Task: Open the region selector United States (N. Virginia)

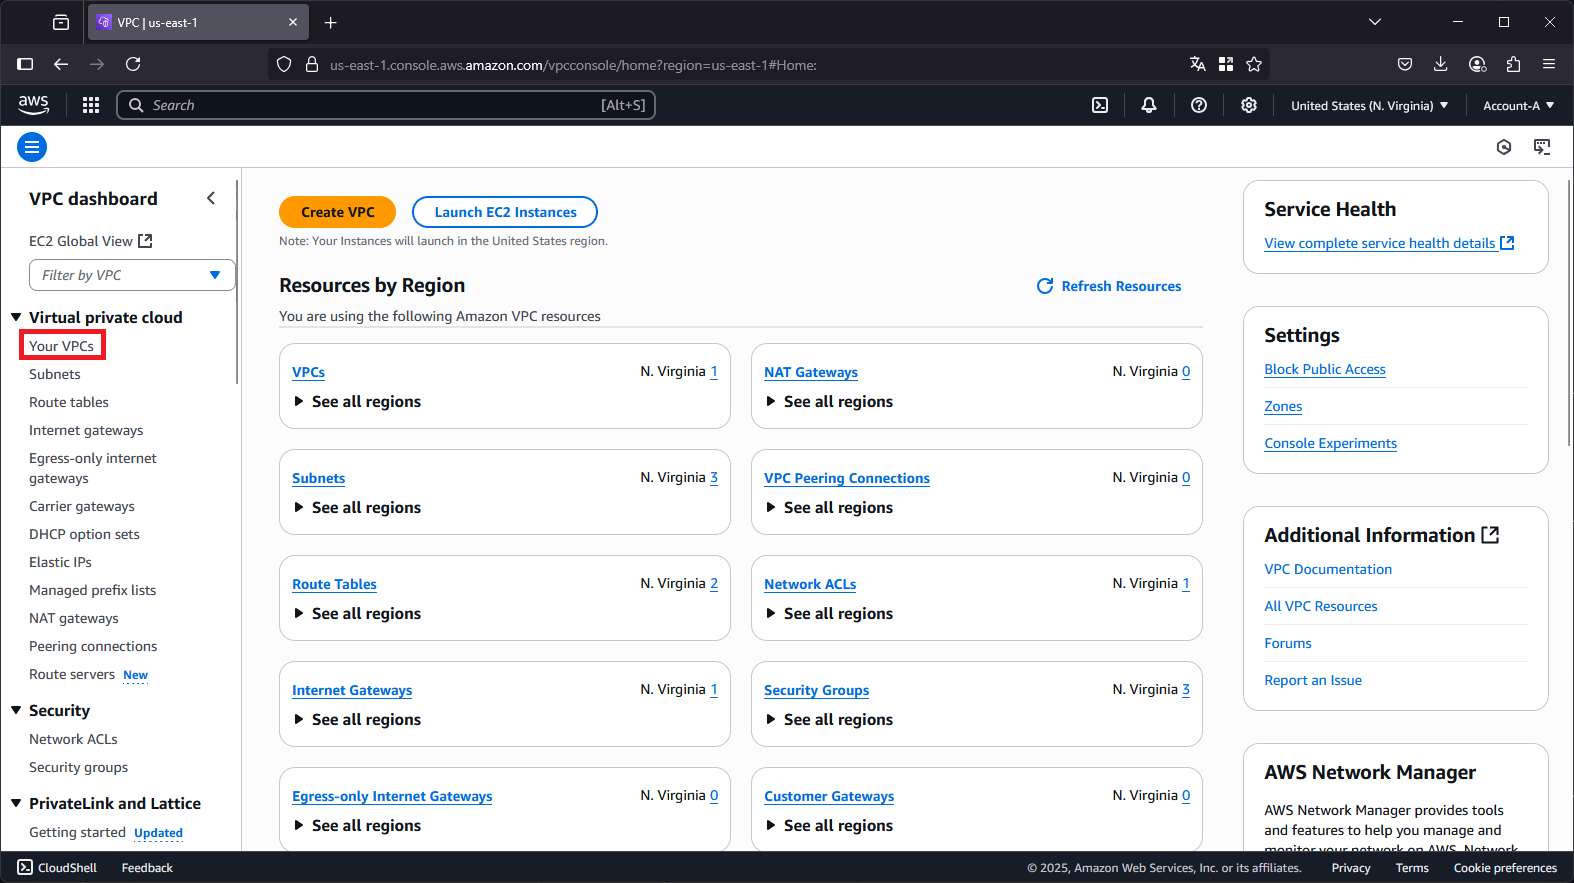Action: (1369, 105)
